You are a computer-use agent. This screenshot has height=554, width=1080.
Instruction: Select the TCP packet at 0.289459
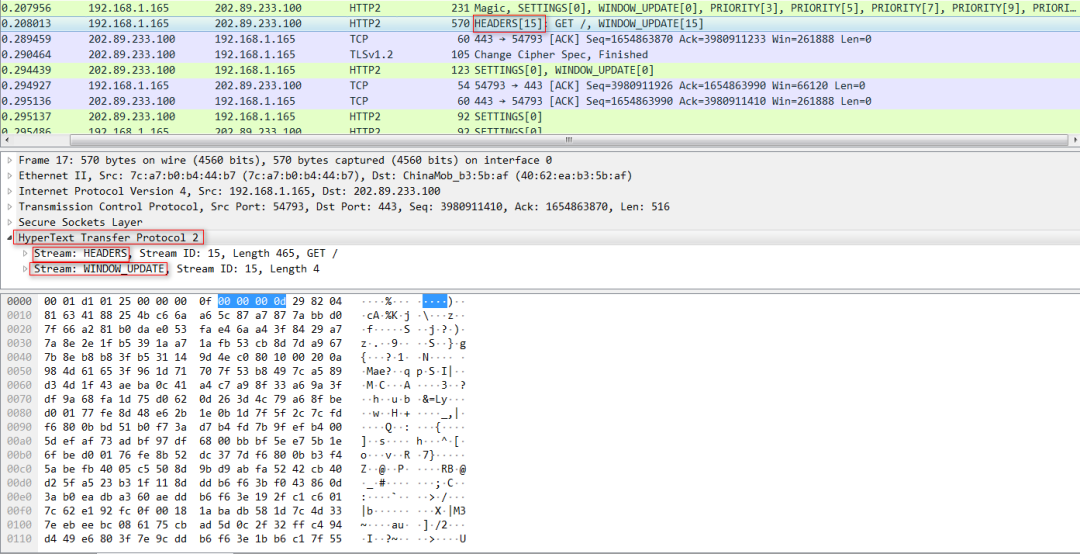coord(540,39)
